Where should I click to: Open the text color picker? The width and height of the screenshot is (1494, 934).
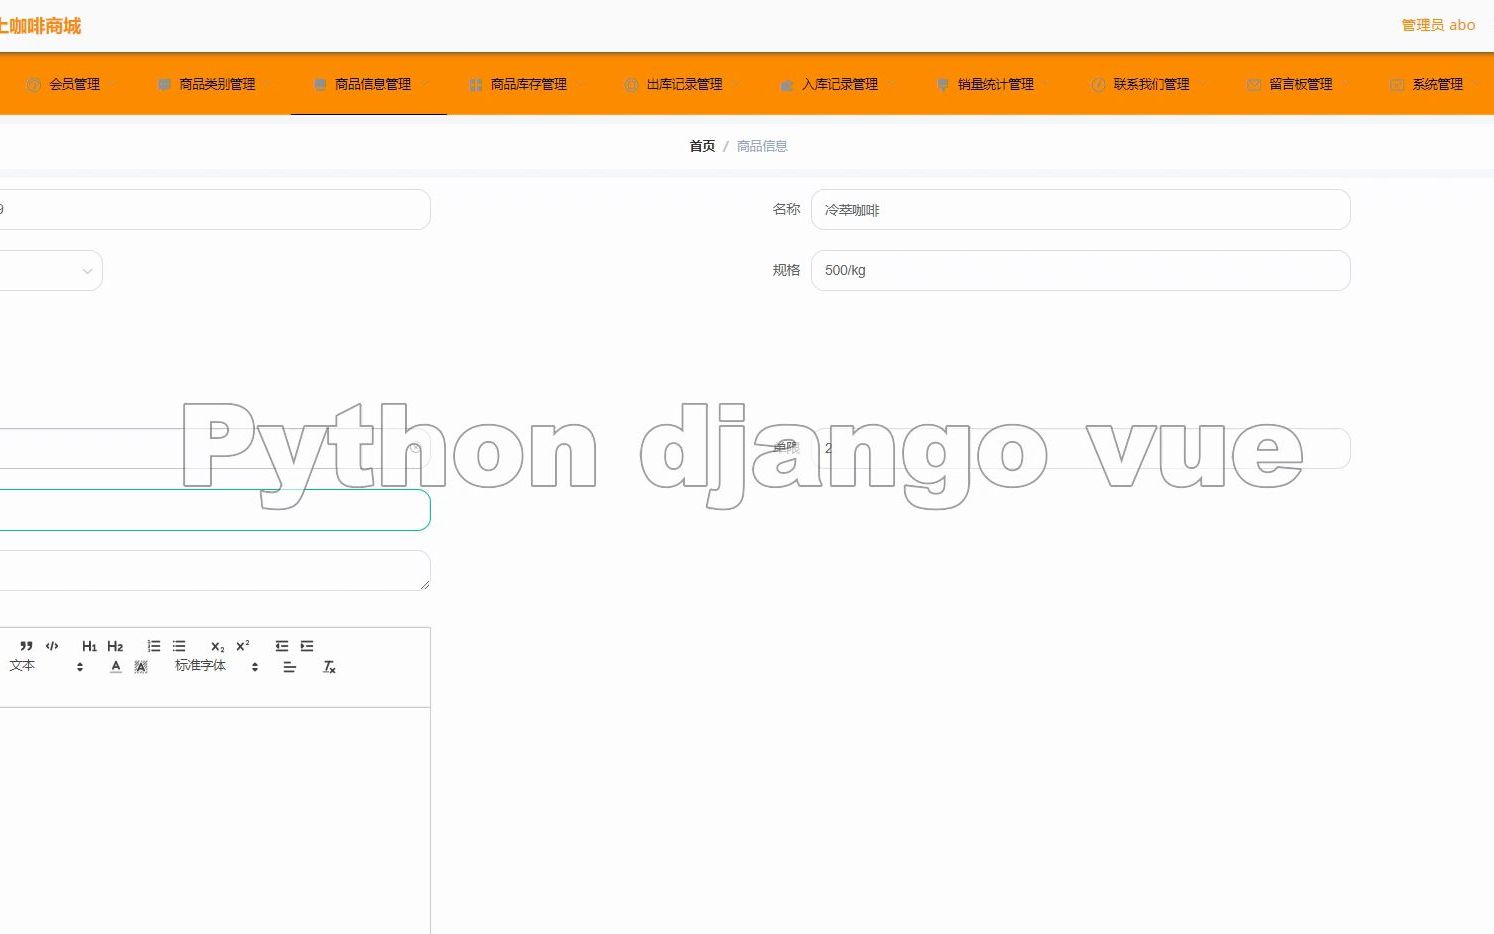tap(116, 667)
